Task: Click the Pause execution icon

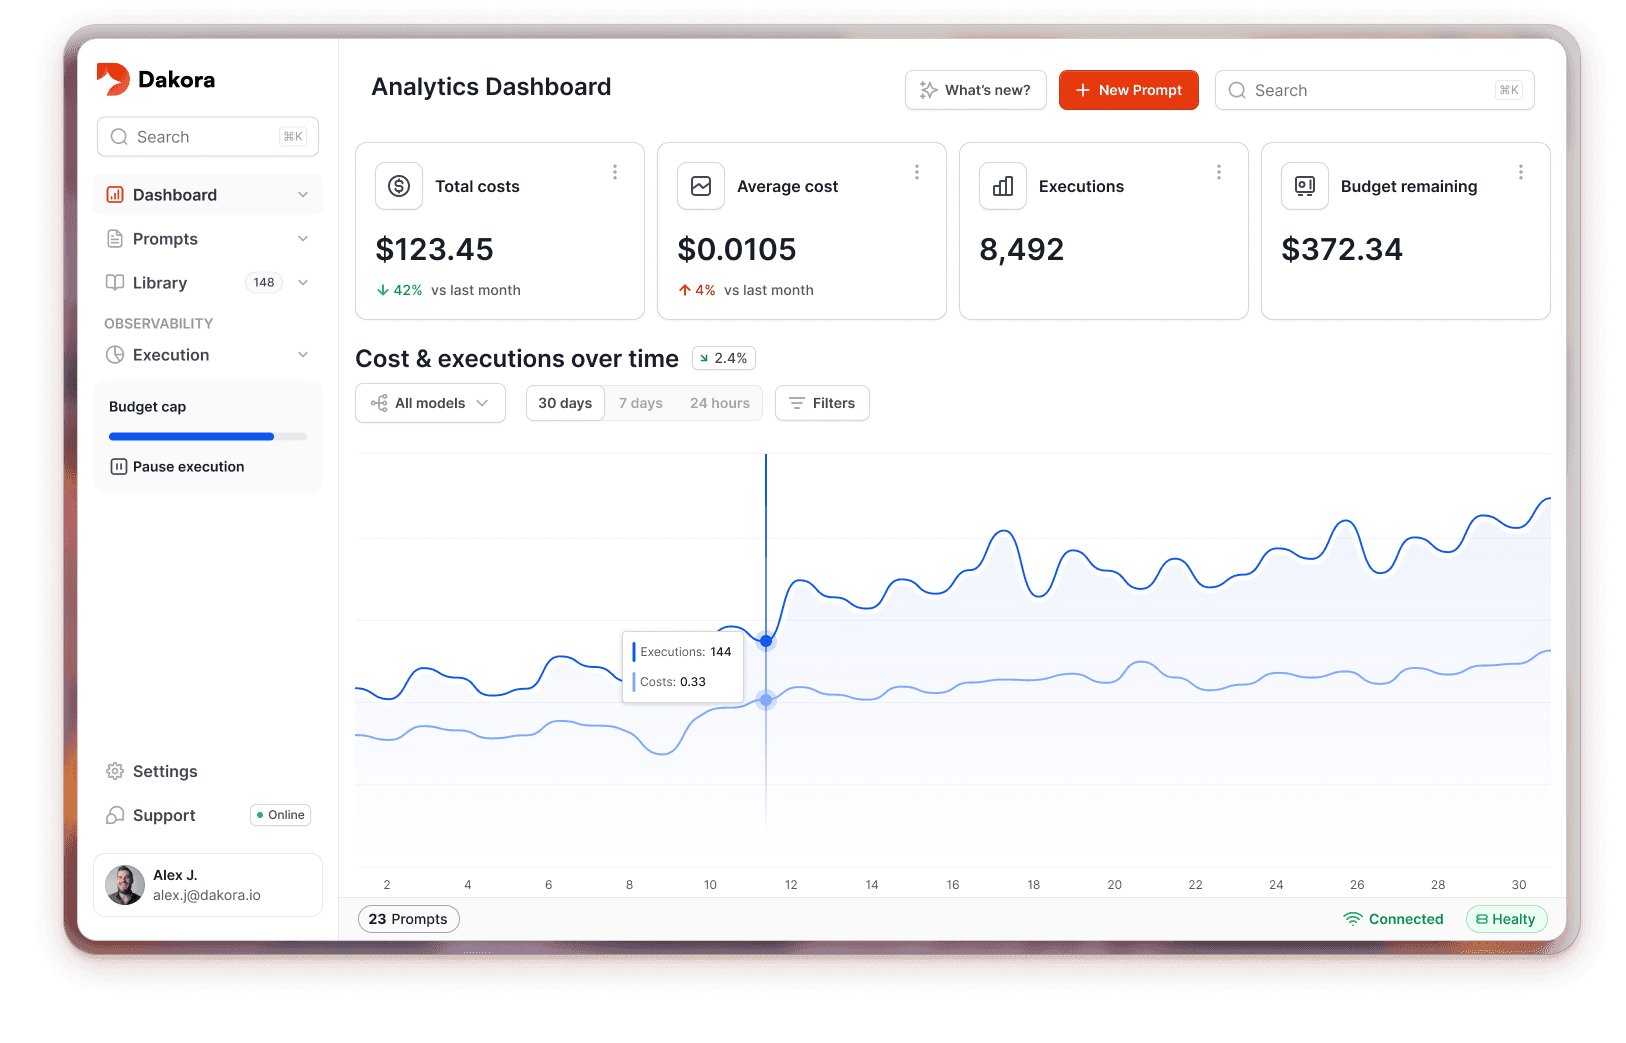Action: [x=119, y=466]
